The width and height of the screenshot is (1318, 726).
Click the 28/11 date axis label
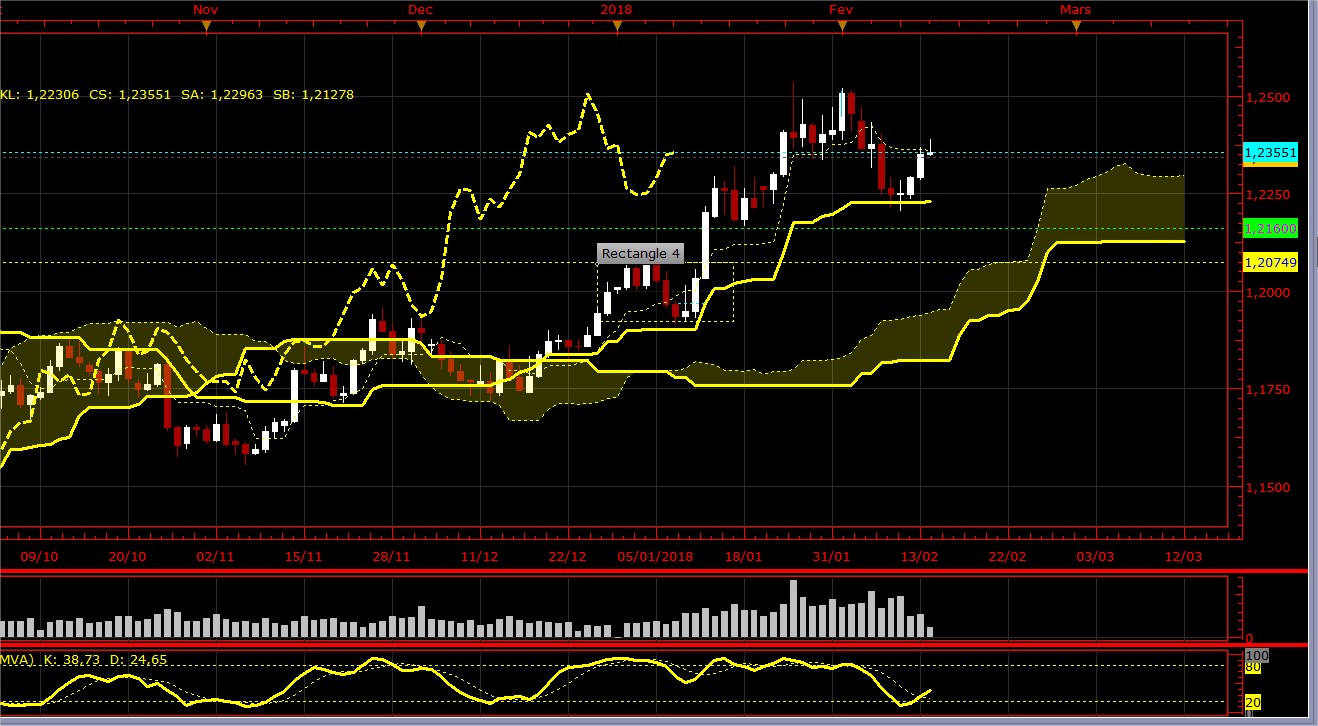point(391,556)
